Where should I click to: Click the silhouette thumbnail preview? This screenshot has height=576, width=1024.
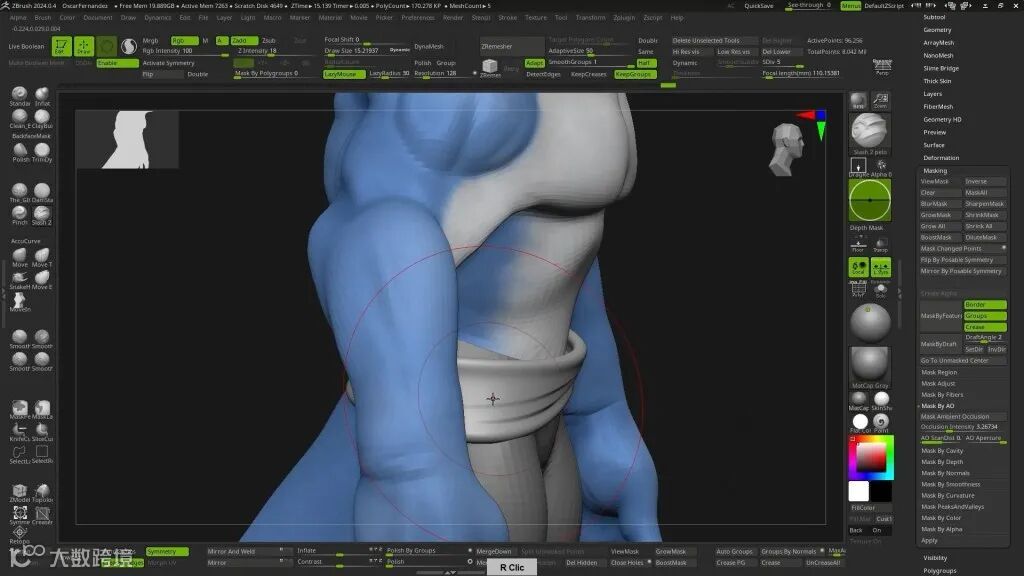coord(127,139)
